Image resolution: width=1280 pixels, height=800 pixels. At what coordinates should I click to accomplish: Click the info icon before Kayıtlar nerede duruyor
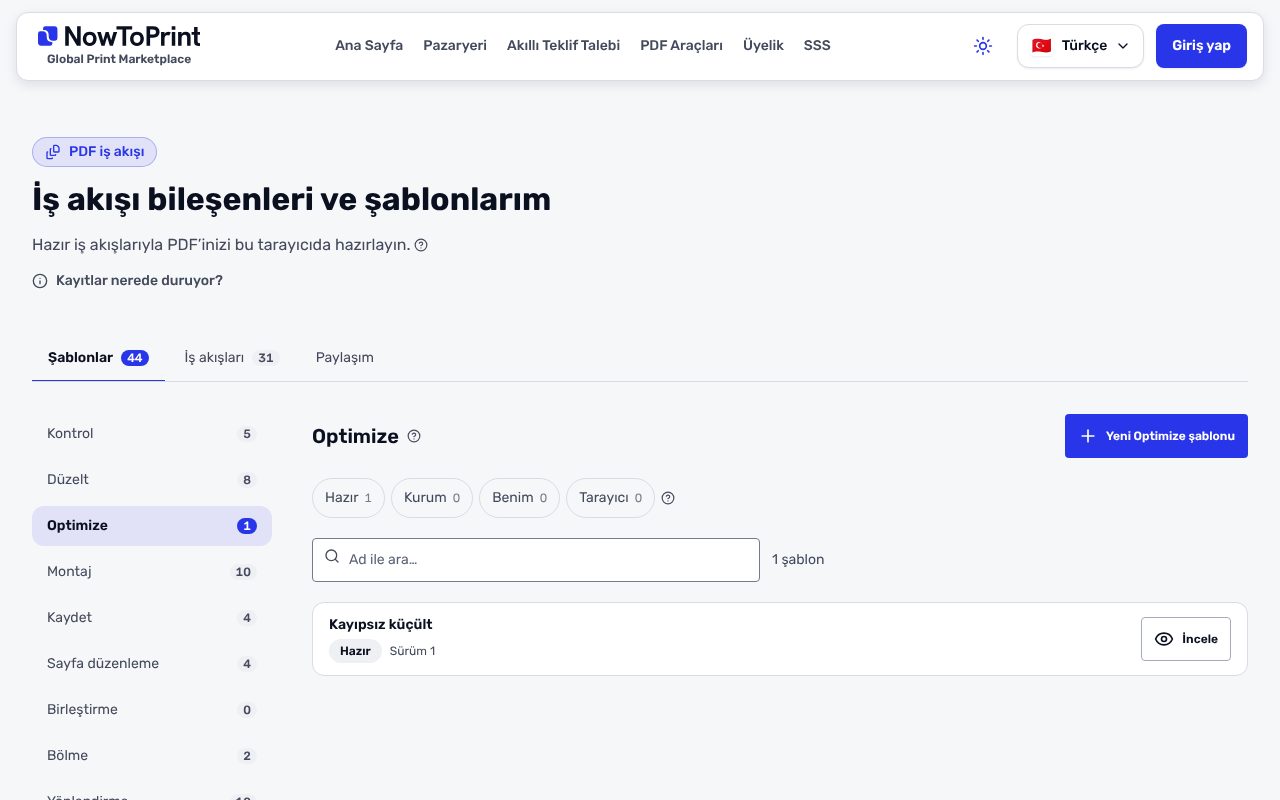(x=40, y=281)
